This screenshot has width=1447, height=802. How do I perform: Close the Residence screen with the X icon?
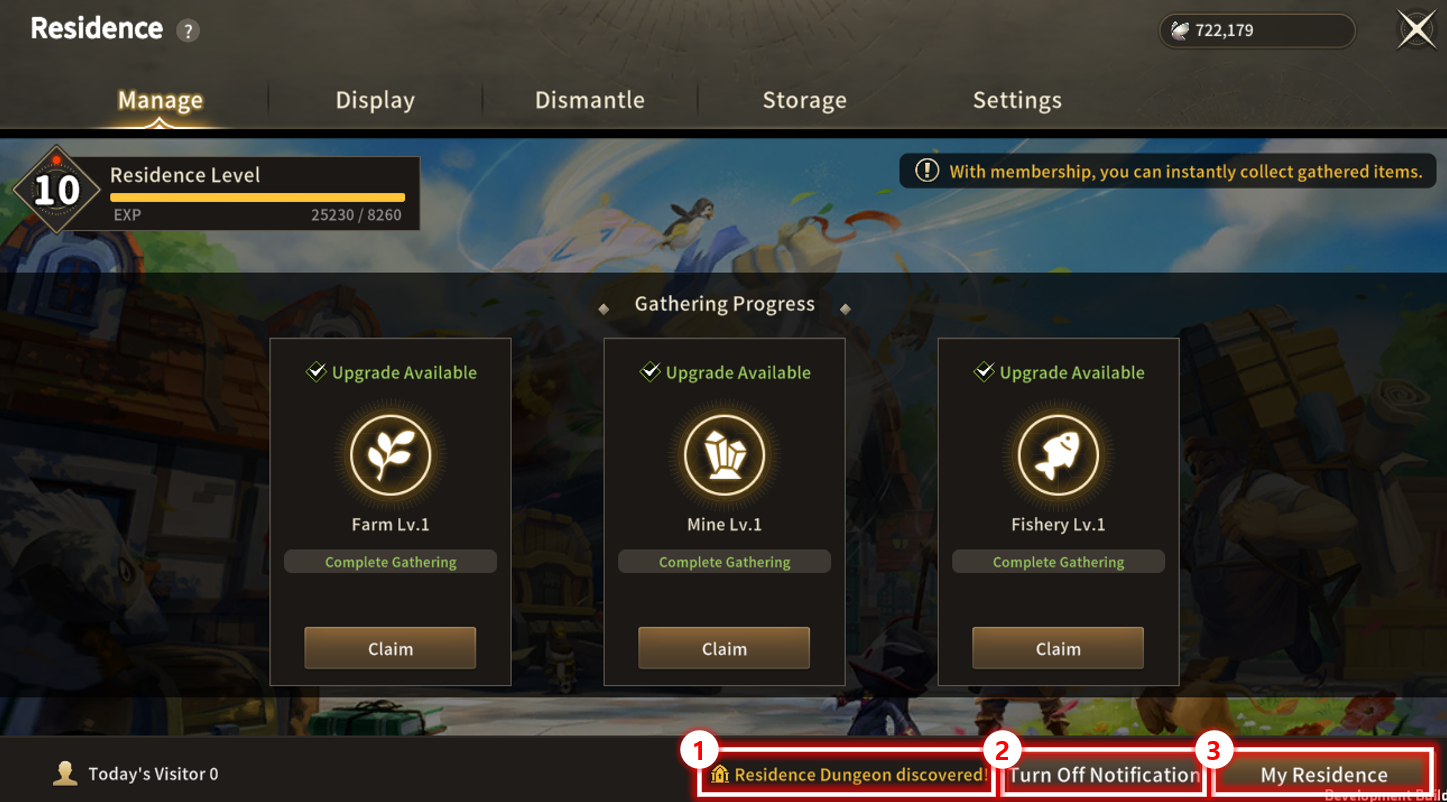tap(1416, 31)
